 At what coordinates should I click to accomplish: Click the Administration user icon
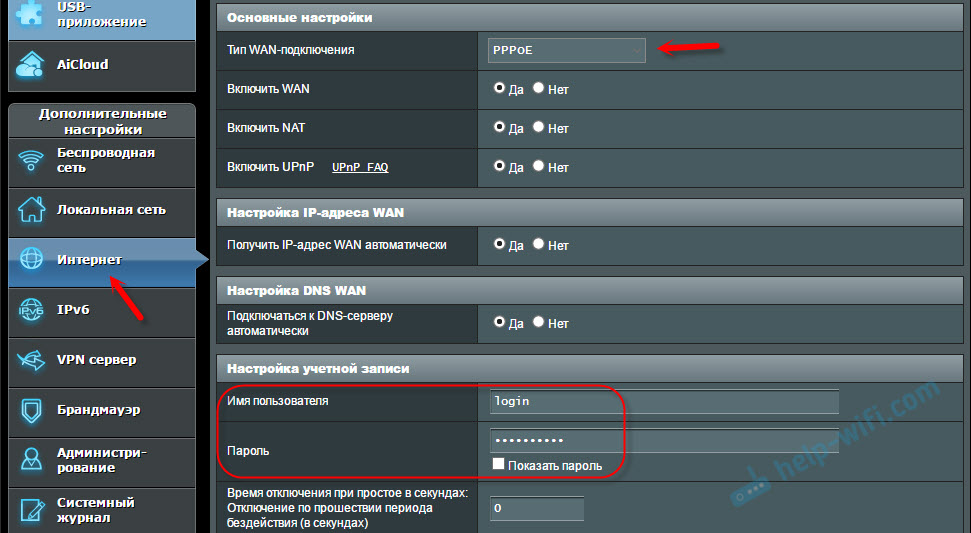[32, 460]
